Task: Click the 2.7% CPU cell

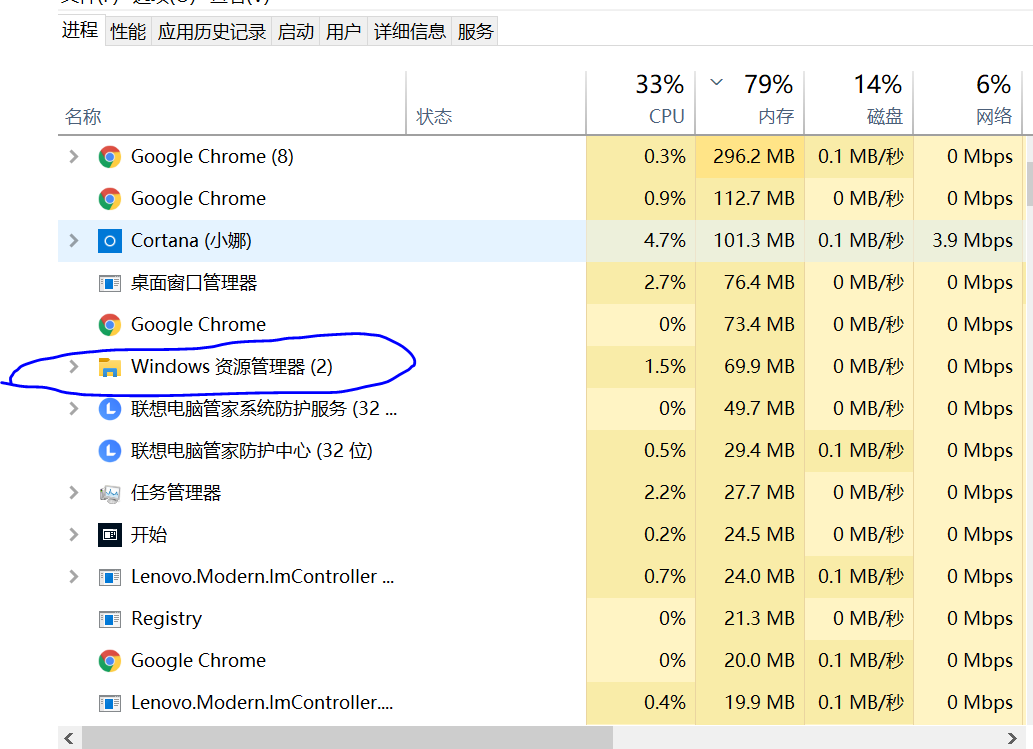Action: pos(640,283)
